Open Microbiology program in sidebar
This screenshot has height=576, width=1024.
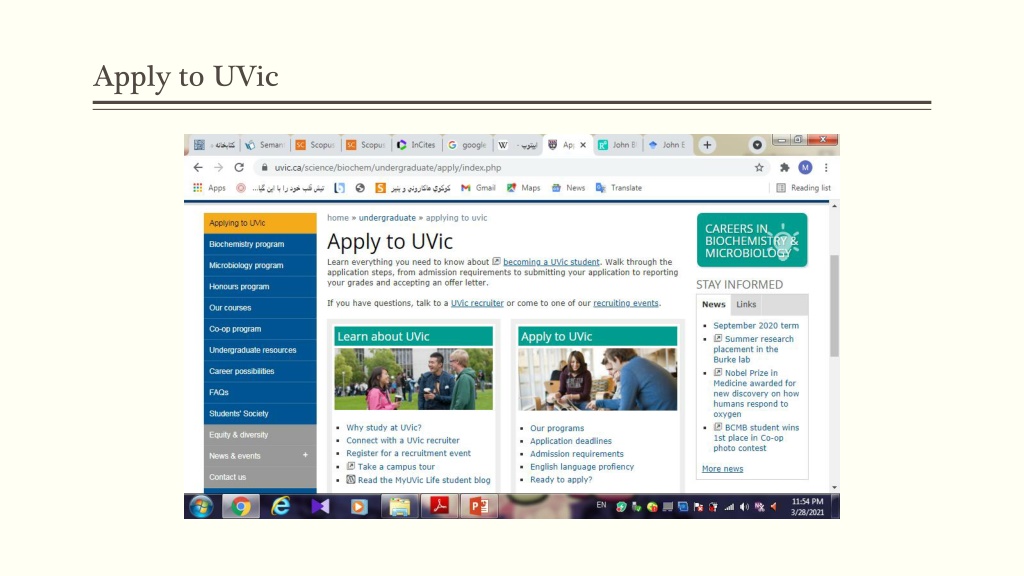260,265
